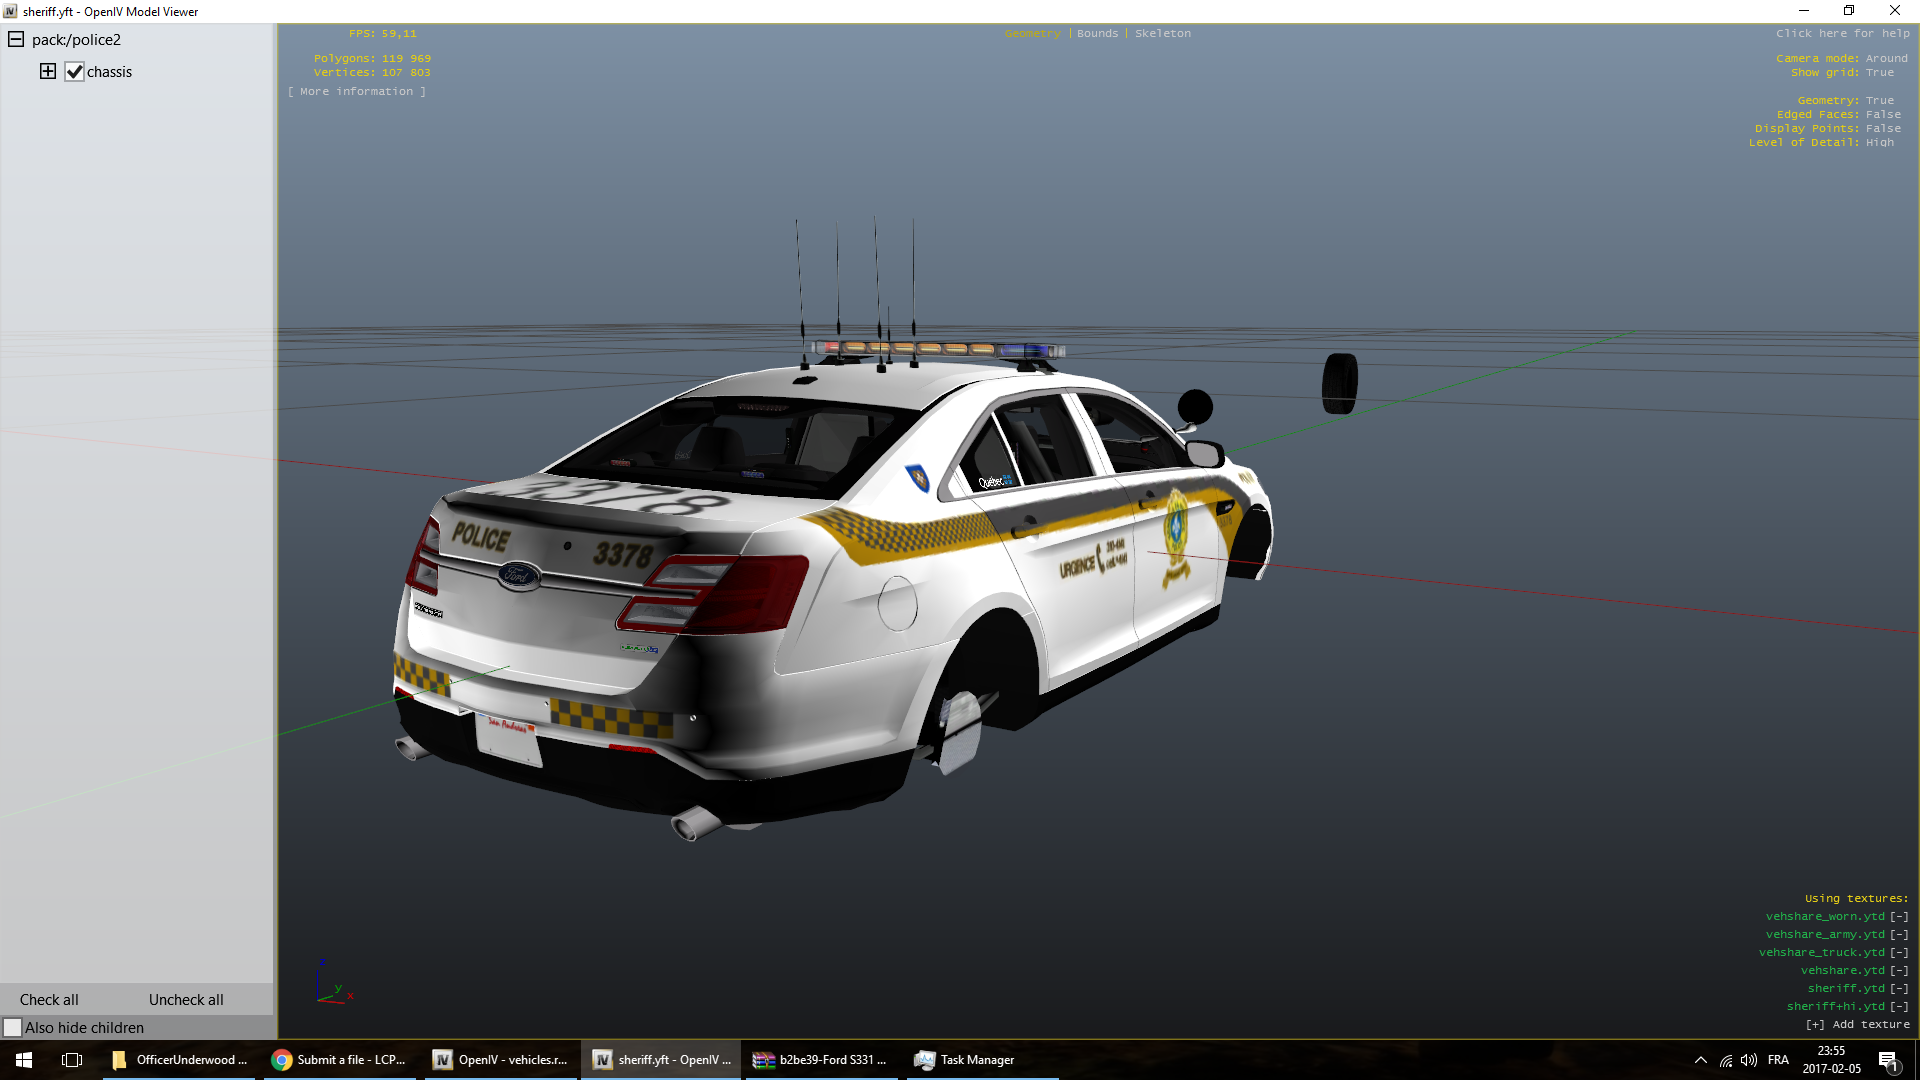Open WinRAR b2be39-Ford taskbar item
This screenshot has width=1920, height=1080.
point(821,1060)
